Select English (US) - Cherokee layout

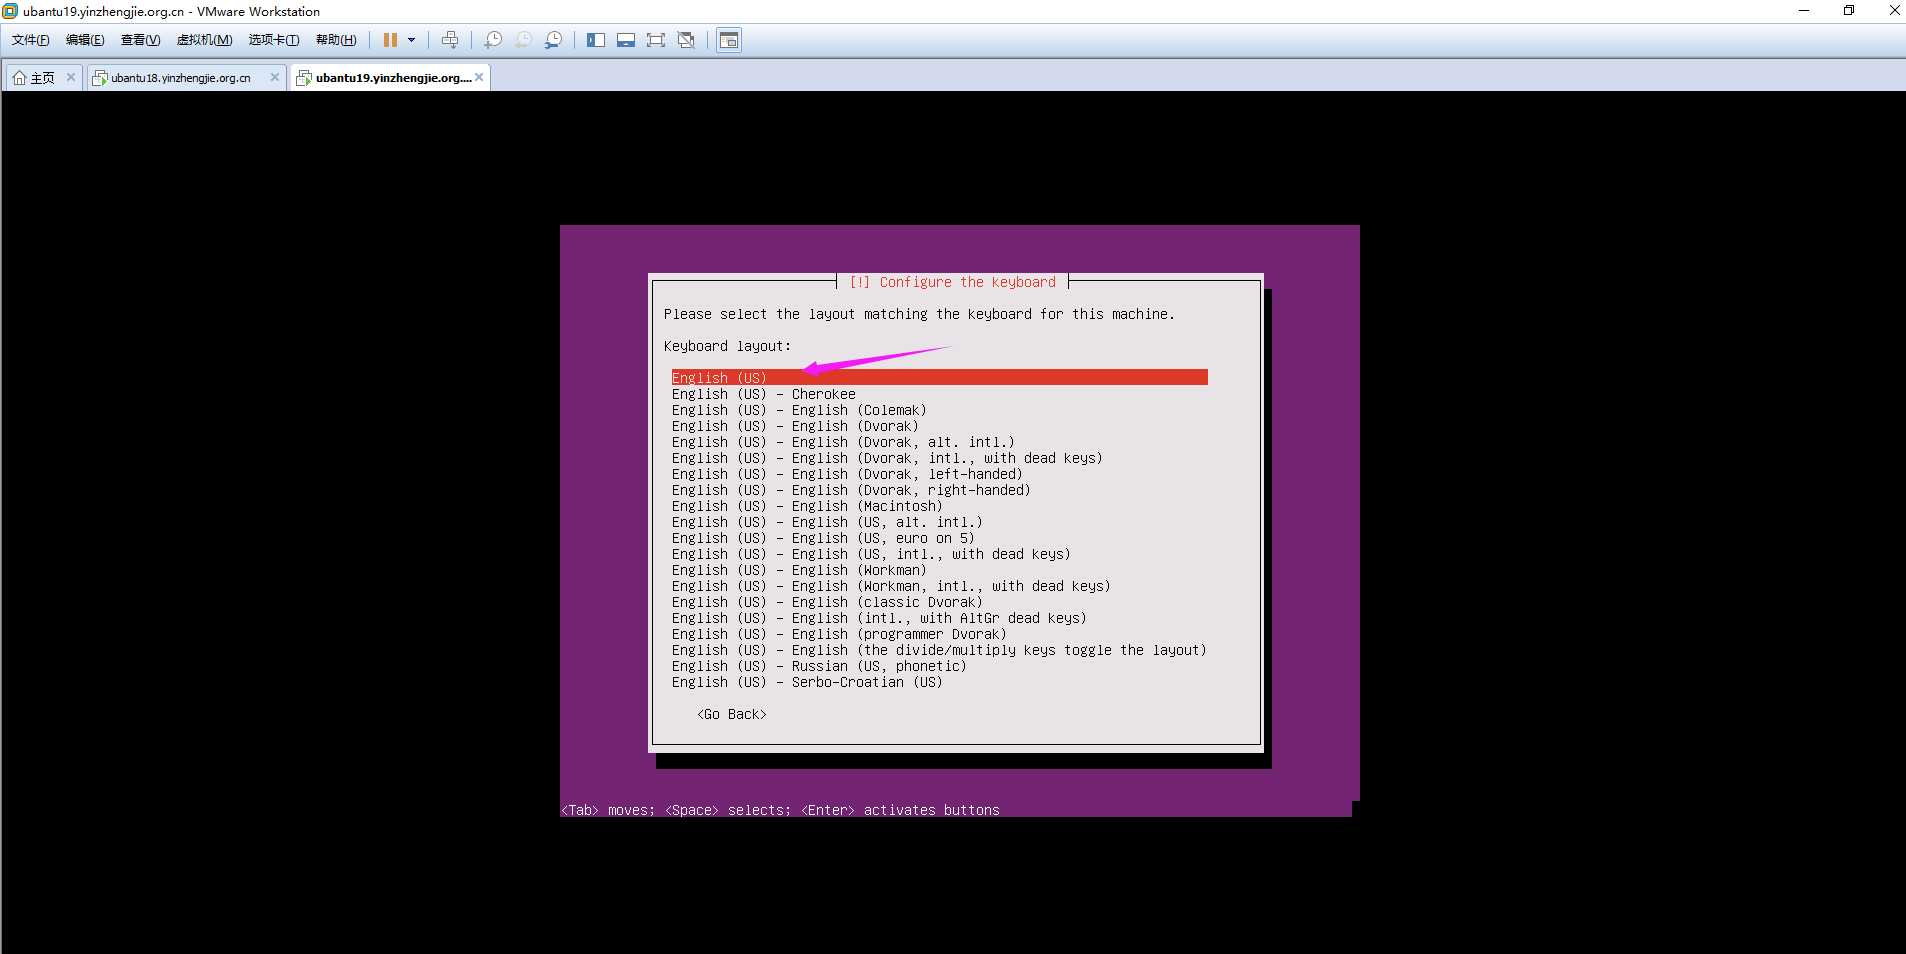[x=763, y=394]
